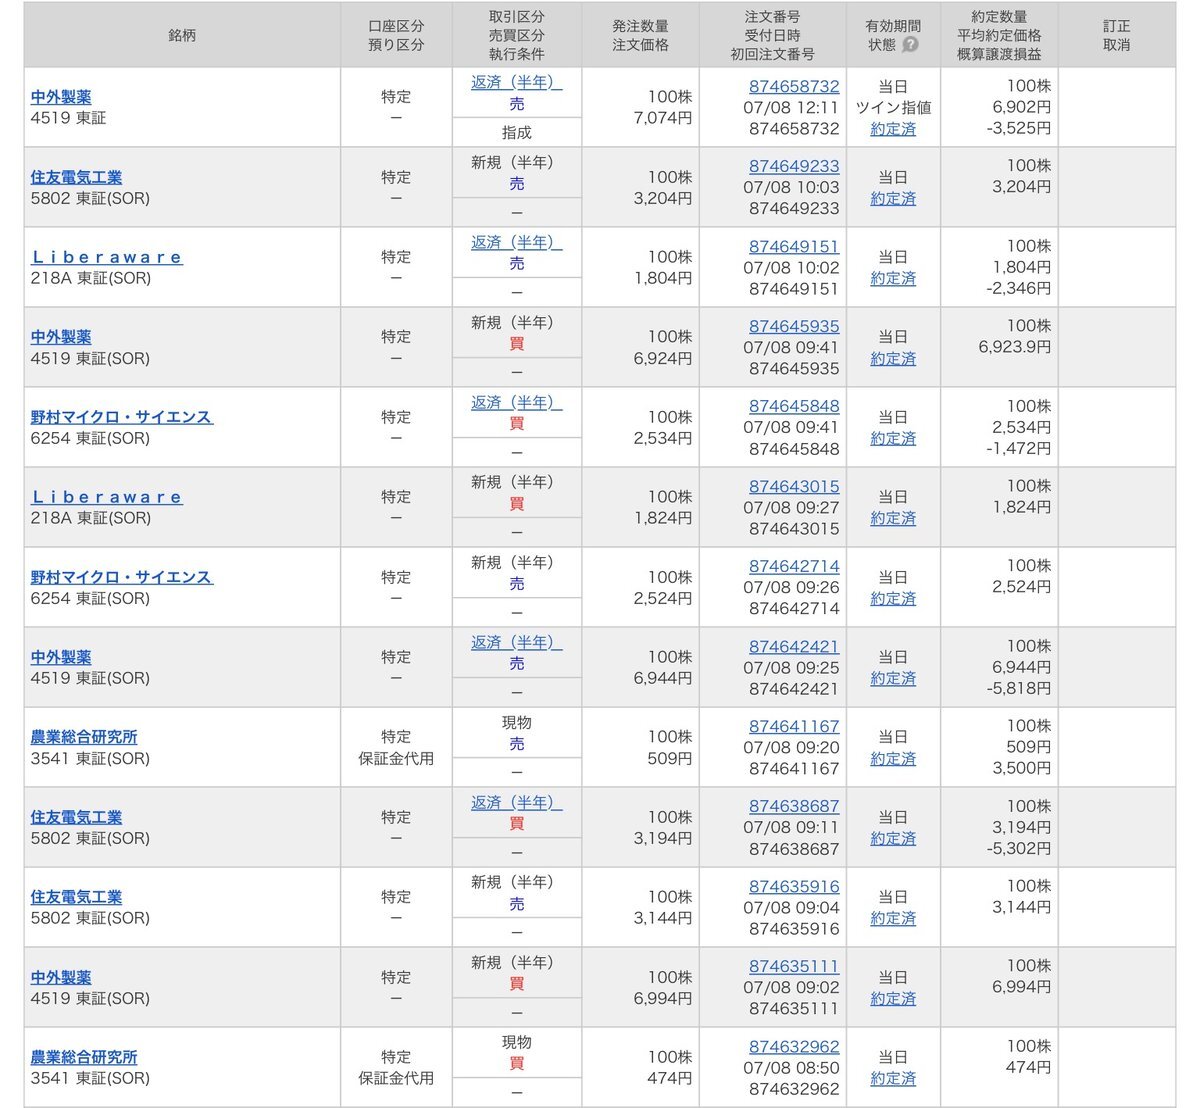Open order number 874658732 link
This screenshot has height=1108, width=1200.
tap(794, 87)
